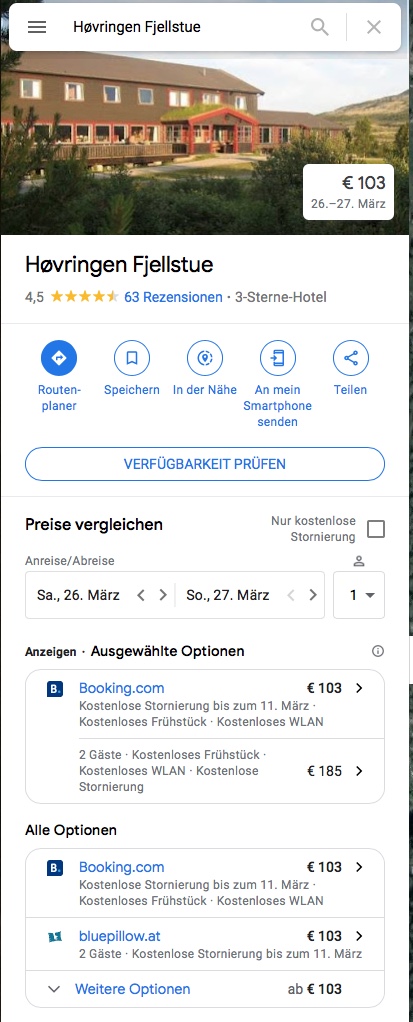Clear the search with the X icon
Image resolution: width=413 pixels, height=1022 pixels.
(374, 27)
